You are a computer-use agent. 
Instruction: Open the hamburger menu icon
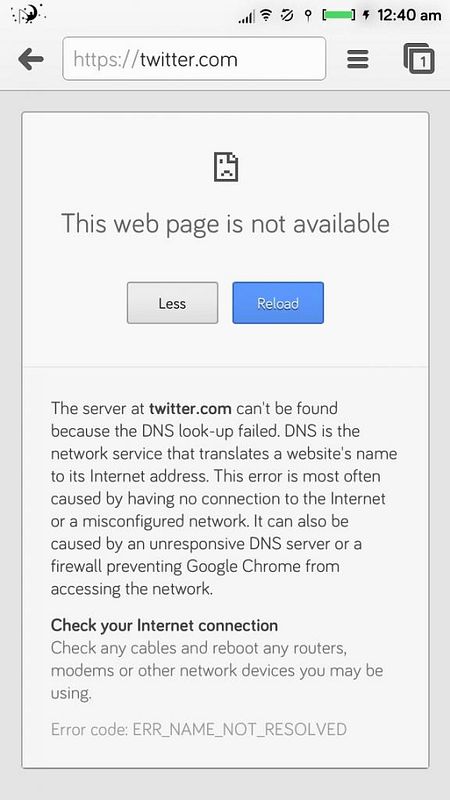[358, 59]
